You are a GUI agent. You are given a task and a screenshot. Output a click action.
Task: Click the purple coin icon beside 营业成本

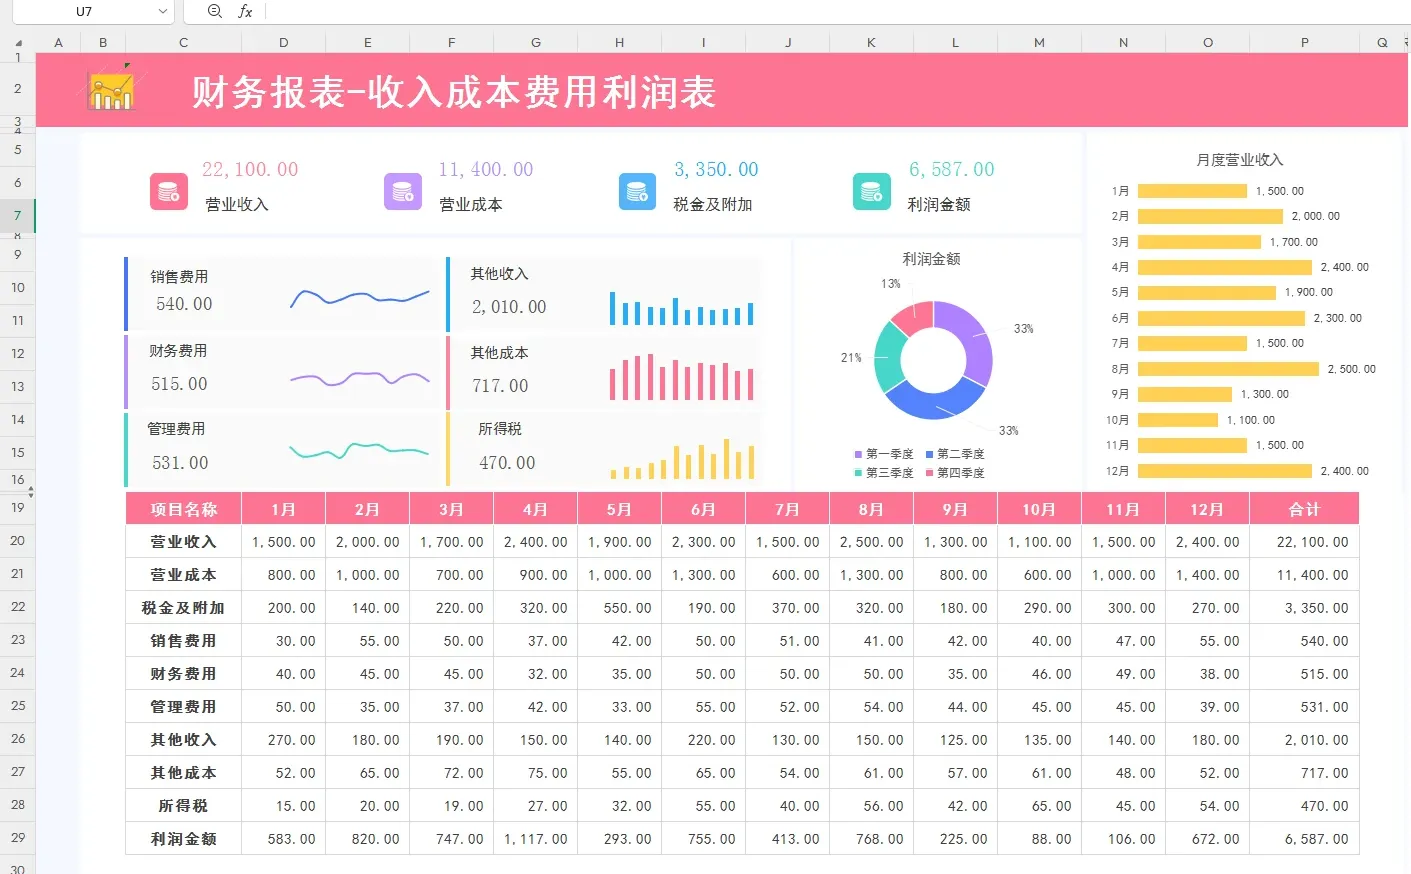(x=402, y=191)
